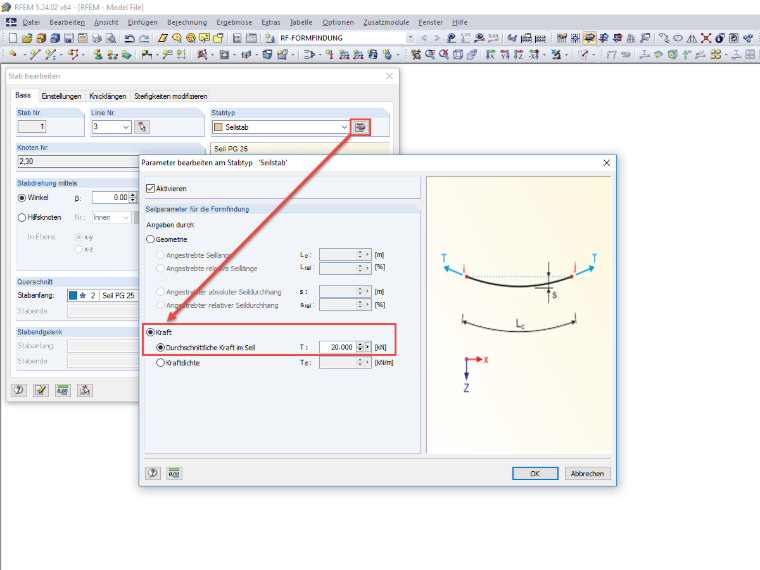Toggle the Aktivieren checkbox
760x570 pixels.
150,189
